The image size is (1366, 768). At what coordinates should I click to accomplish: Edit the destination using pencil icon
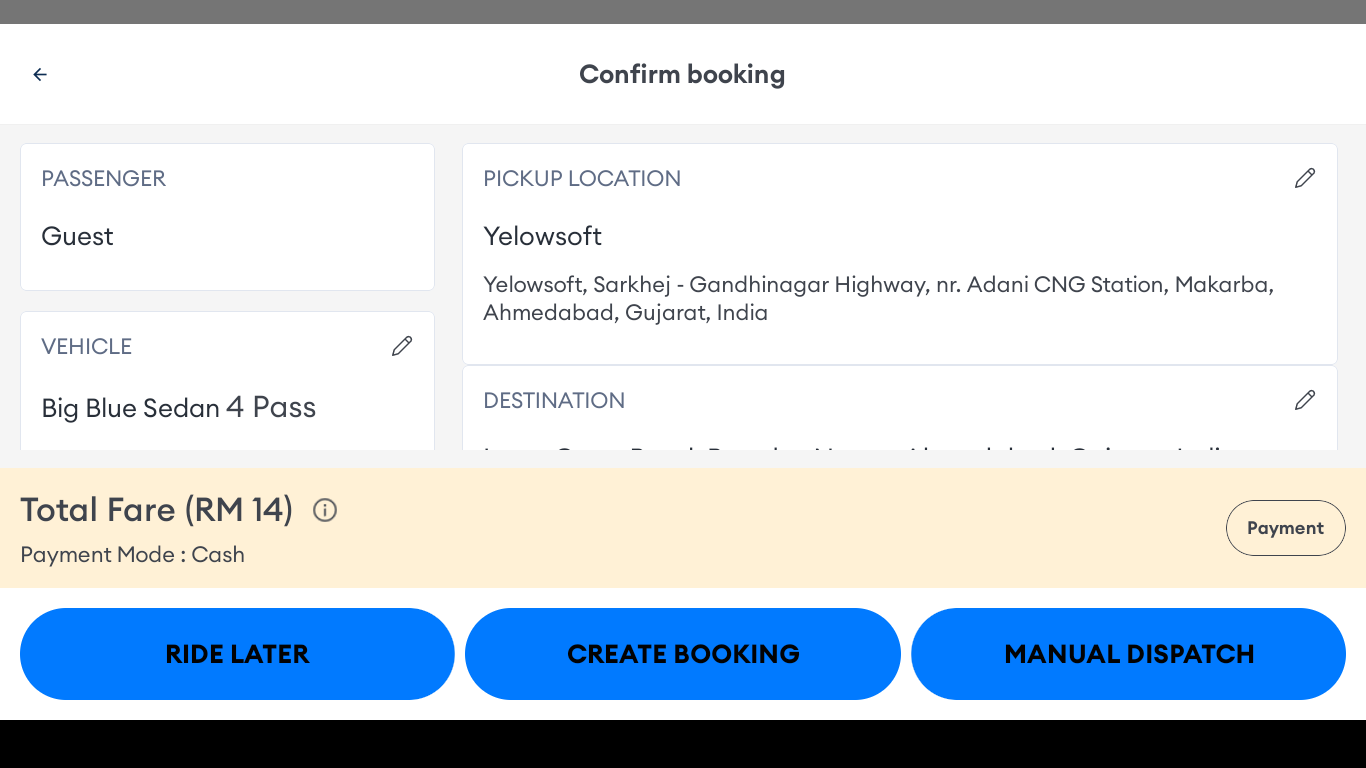[x=1304, y=400]
